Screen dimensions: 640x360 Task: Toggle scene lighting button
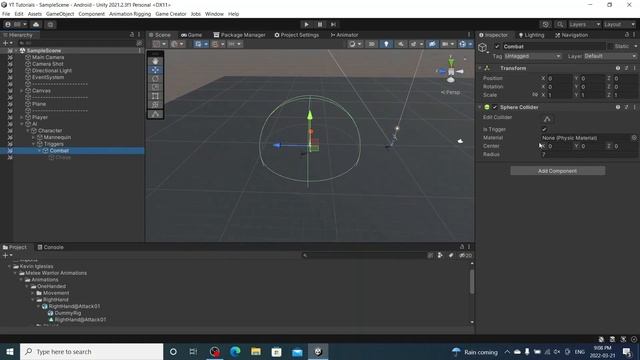point(386,44)
